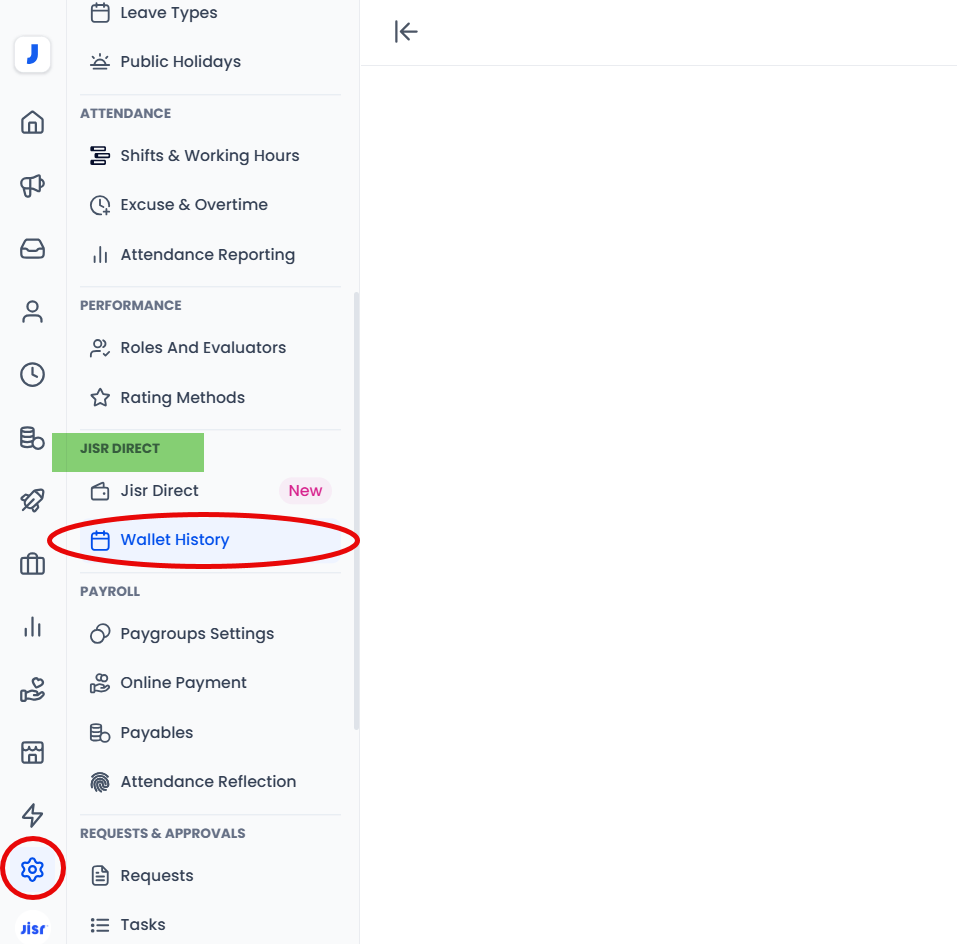Screen dimensions: 957x944
Task: Click the inbox tray icon
Action: click(x=33, y=249)
